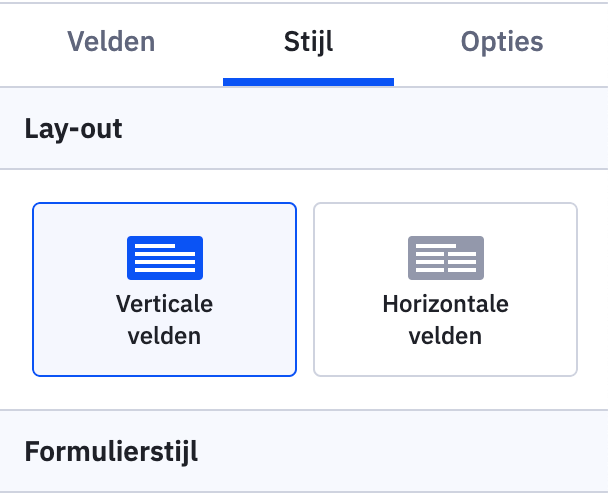Click the 'Verticale velden' text label

pyautogui.click(x=164, y=320)
